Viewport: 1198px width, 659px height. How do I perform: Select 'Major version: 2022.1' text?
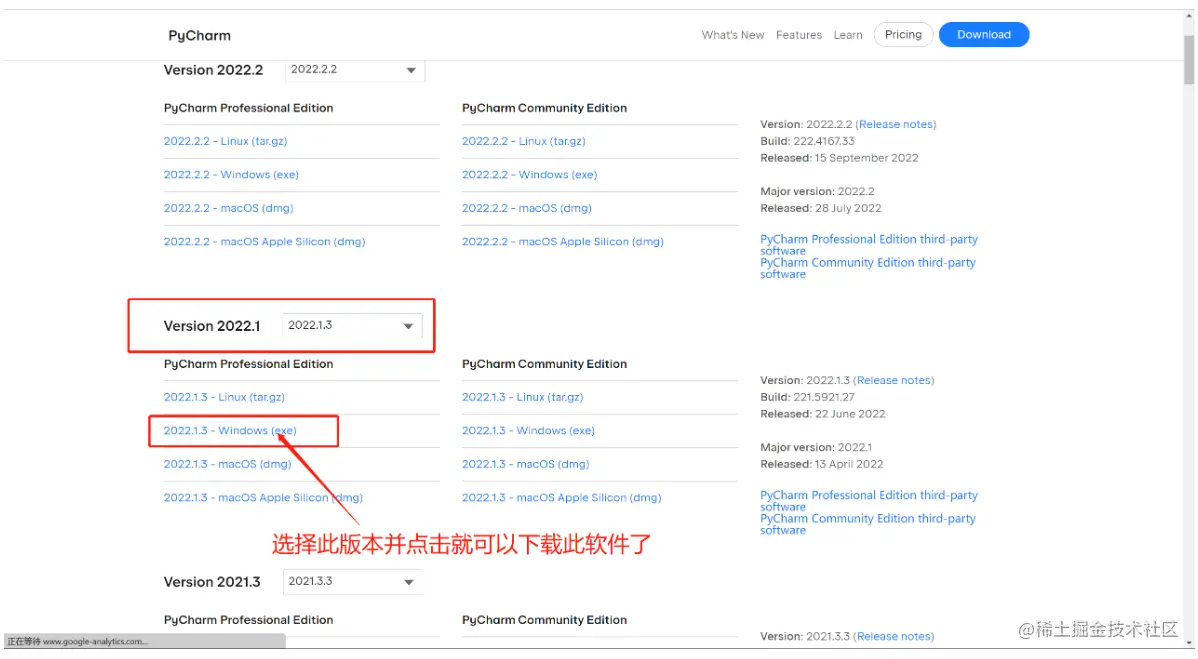click(x=816, y=447)
